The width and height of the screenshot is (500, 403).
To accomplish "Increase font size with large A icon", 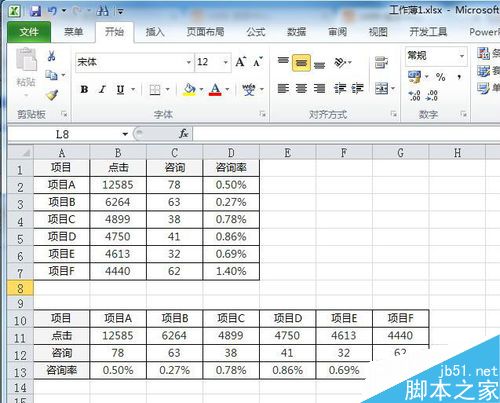I will coord(241,62).
